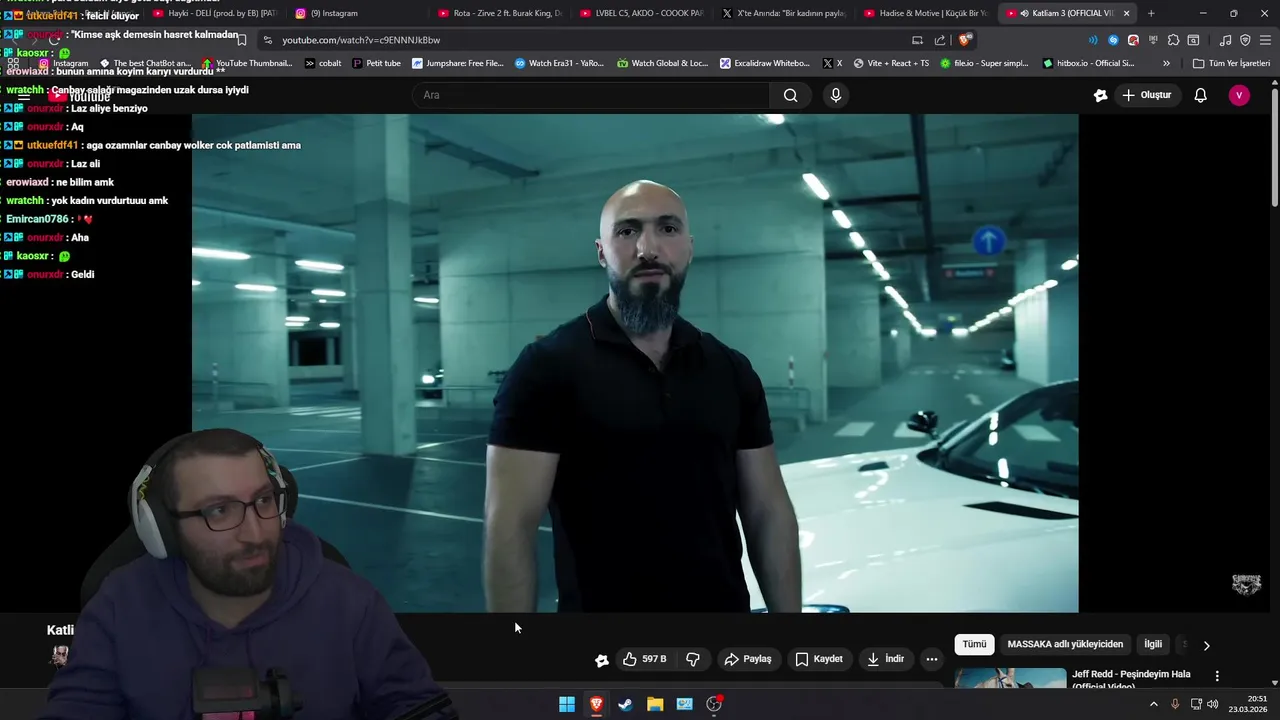
Task: Show more bookmarks via double chevron
Action: point(1166,63)
